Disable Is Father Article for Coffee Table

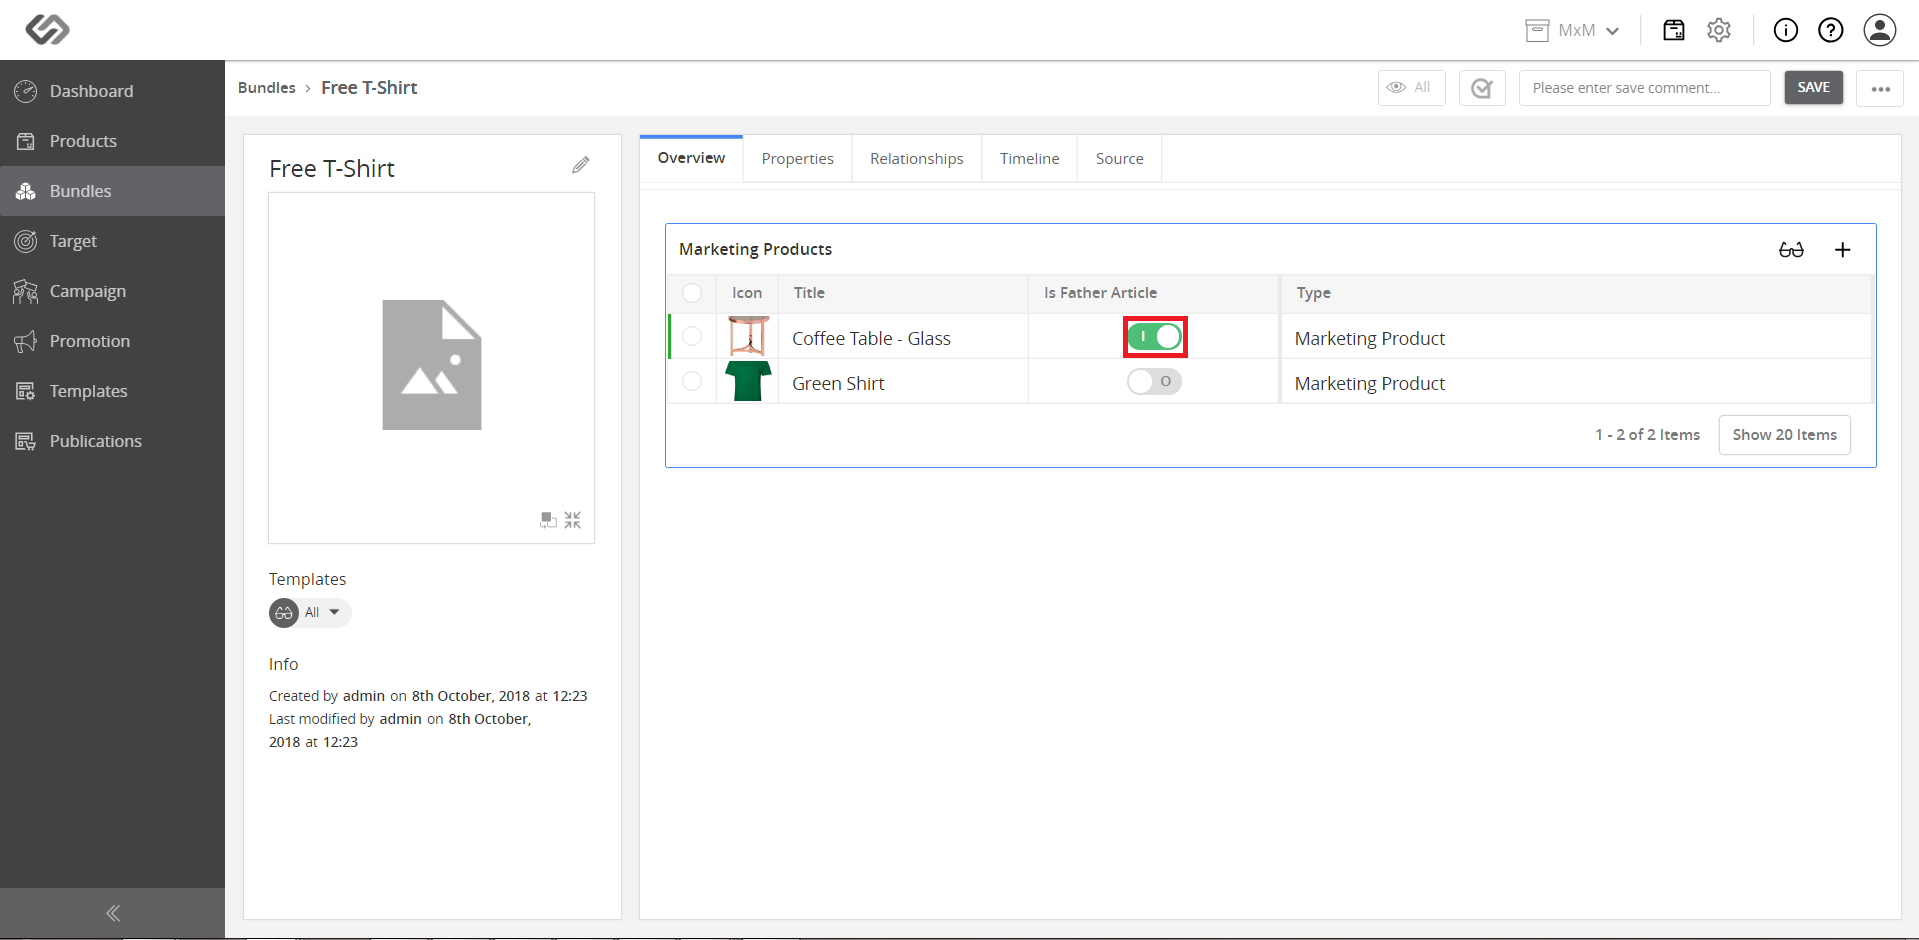point(1155,337)
